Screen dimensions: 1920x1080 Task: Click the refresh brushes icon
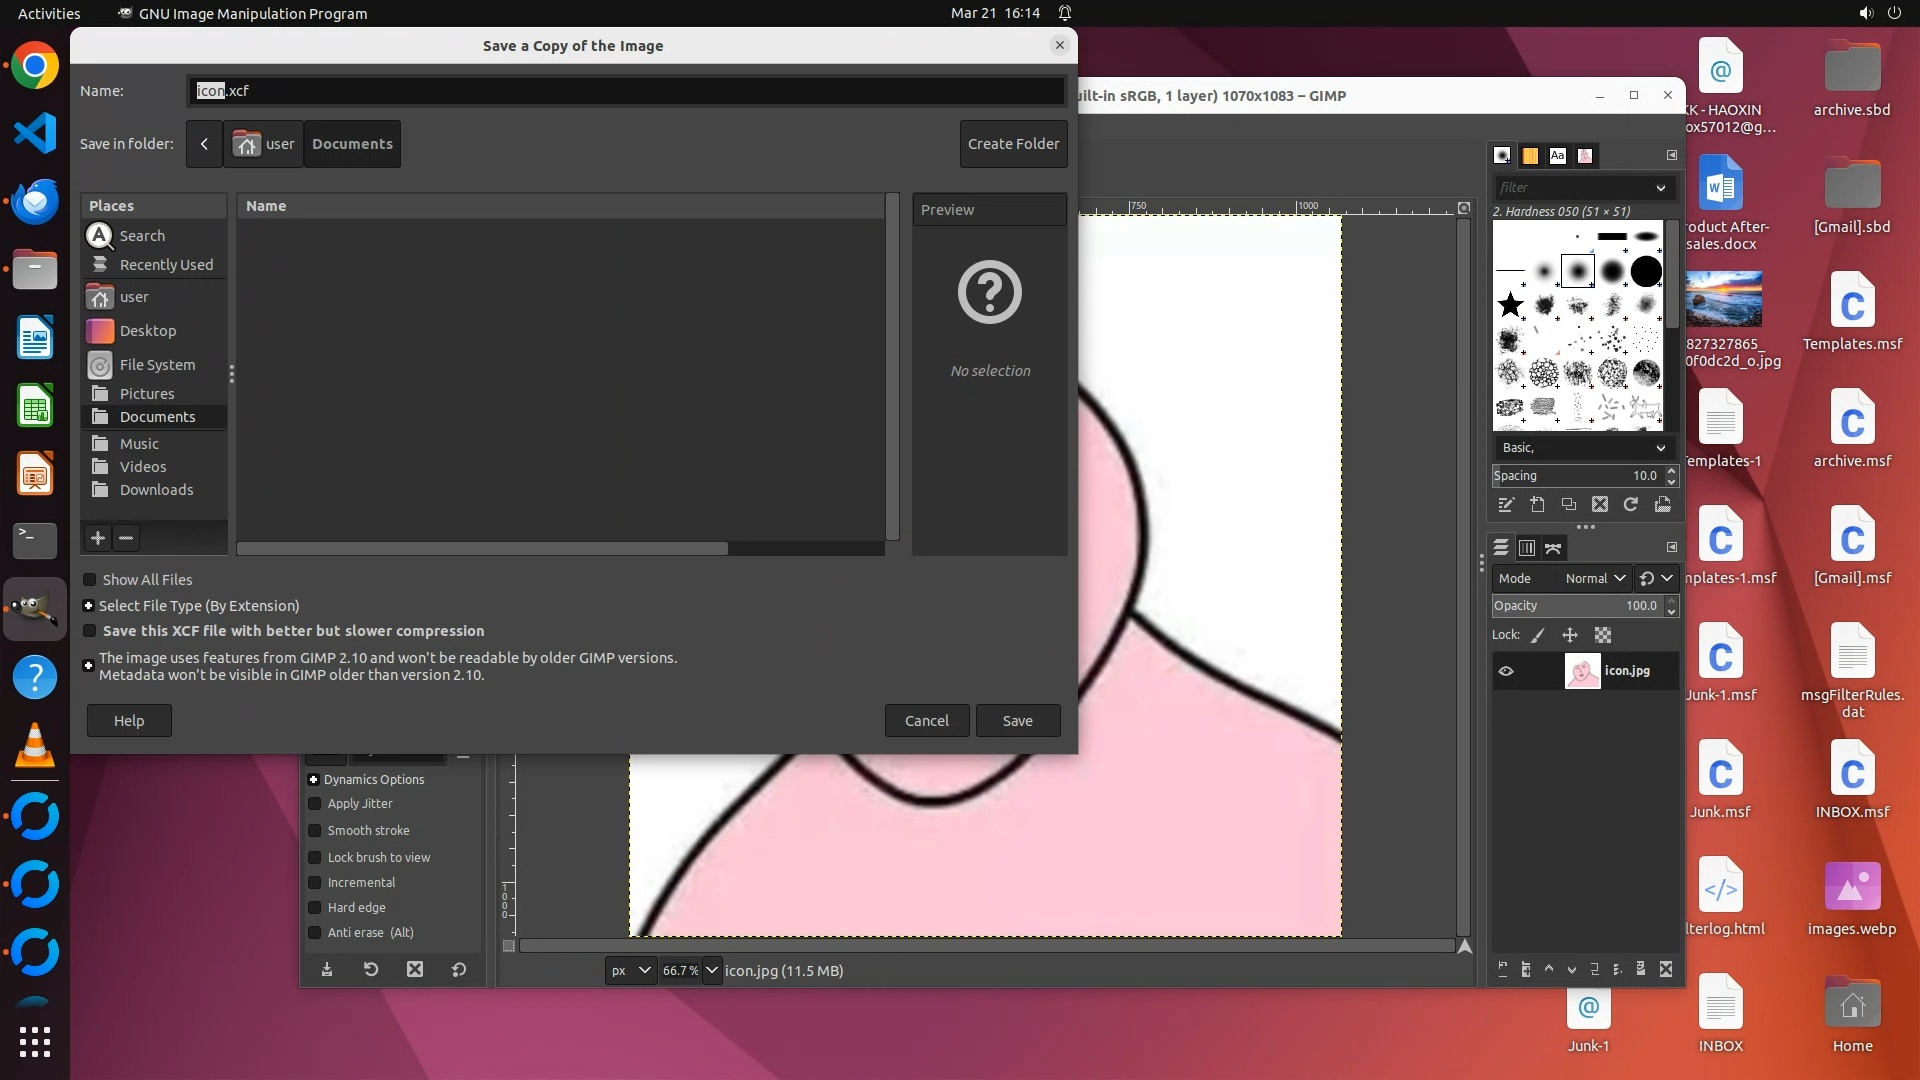(1631, 505)
